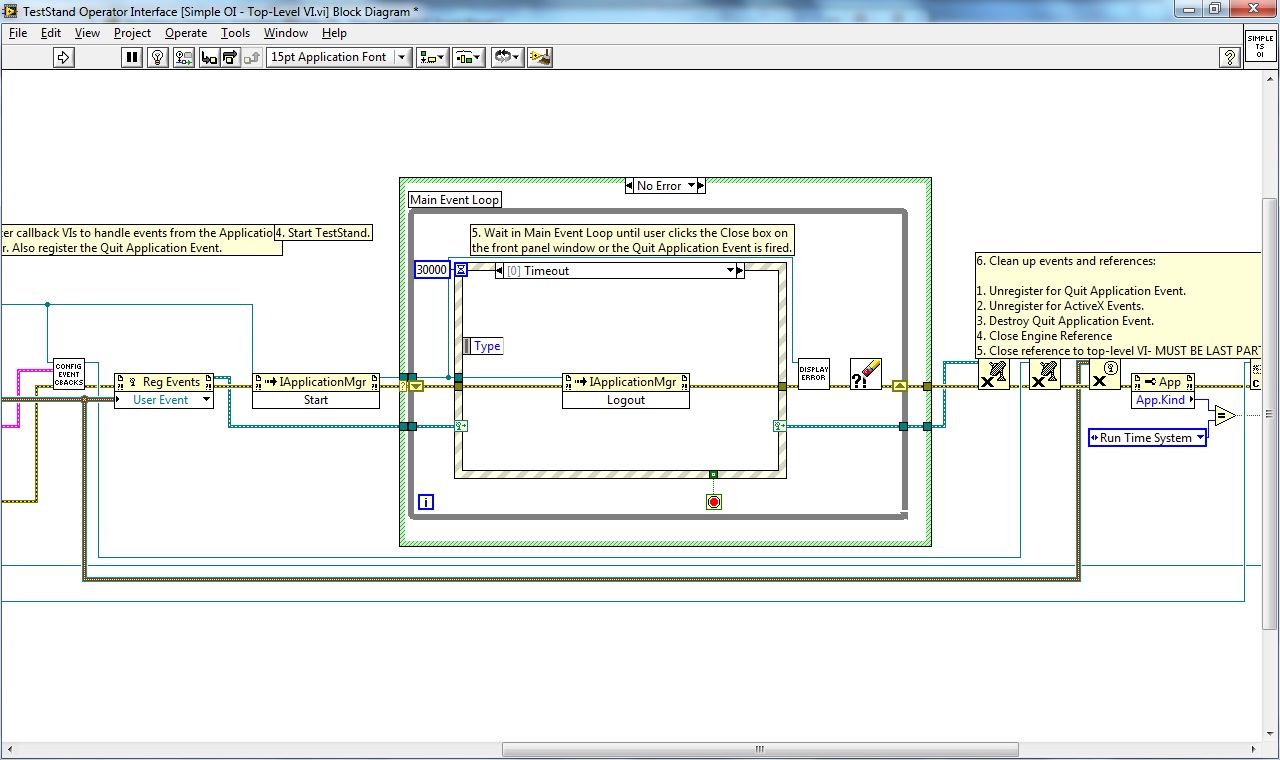Open the Operate menu
The width and height of the screenshot is (1280, 760).
186,32
